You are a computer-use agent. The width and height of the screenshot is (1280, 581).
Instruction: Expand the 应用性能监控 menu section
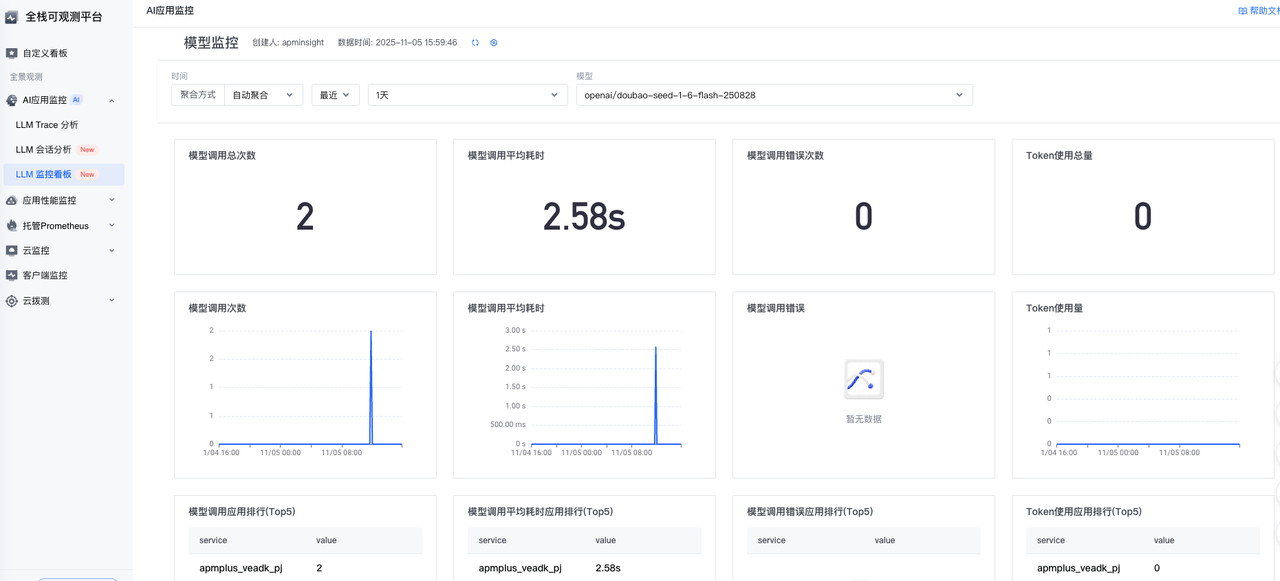click(111, 200)
